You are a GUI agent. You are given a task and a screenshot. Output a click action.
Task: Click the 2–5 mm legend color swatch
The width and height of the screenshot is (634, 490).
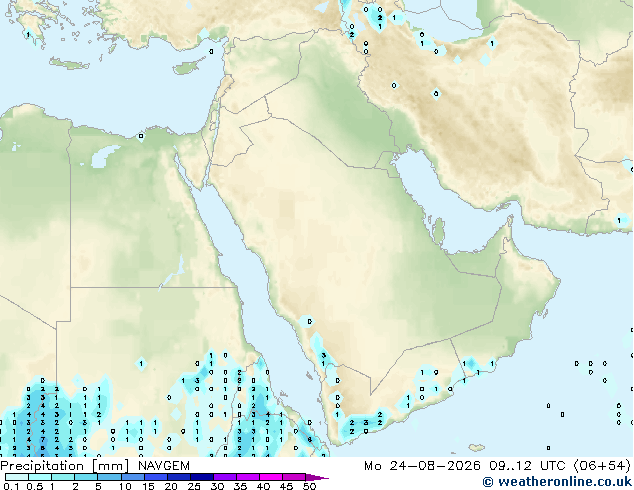tap(86, 477)
